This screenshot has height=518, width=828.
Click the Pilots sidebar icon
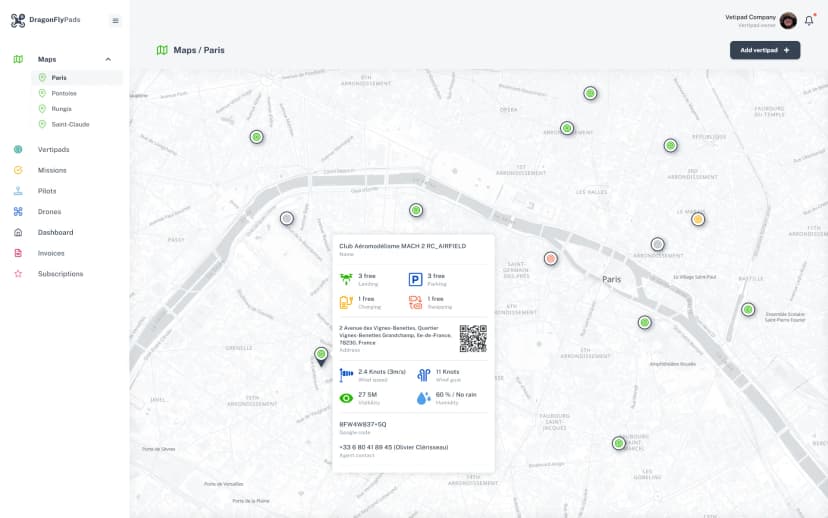[x=18, y=191]
